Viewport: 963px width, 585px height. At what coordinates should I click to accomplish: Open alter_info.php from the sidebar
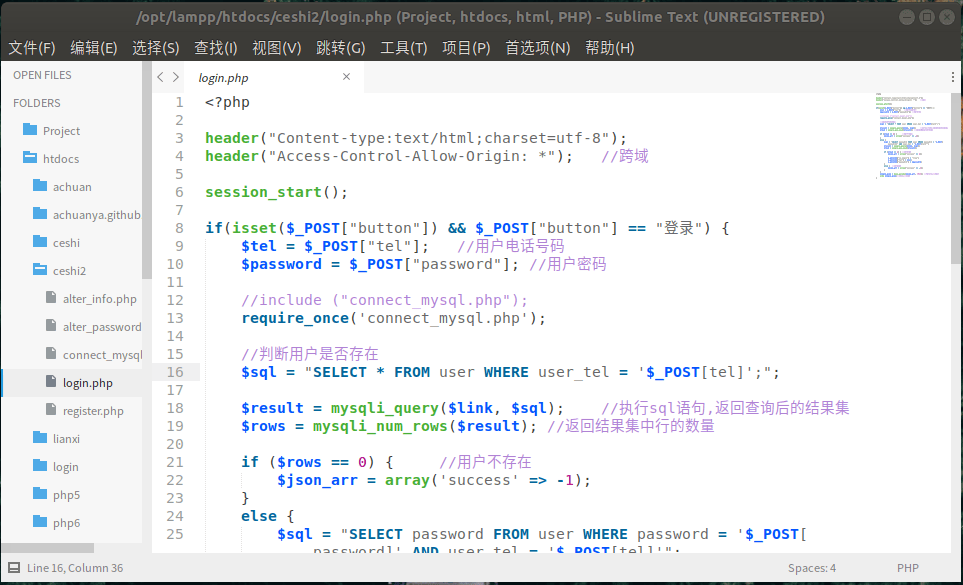coord(99,299)
